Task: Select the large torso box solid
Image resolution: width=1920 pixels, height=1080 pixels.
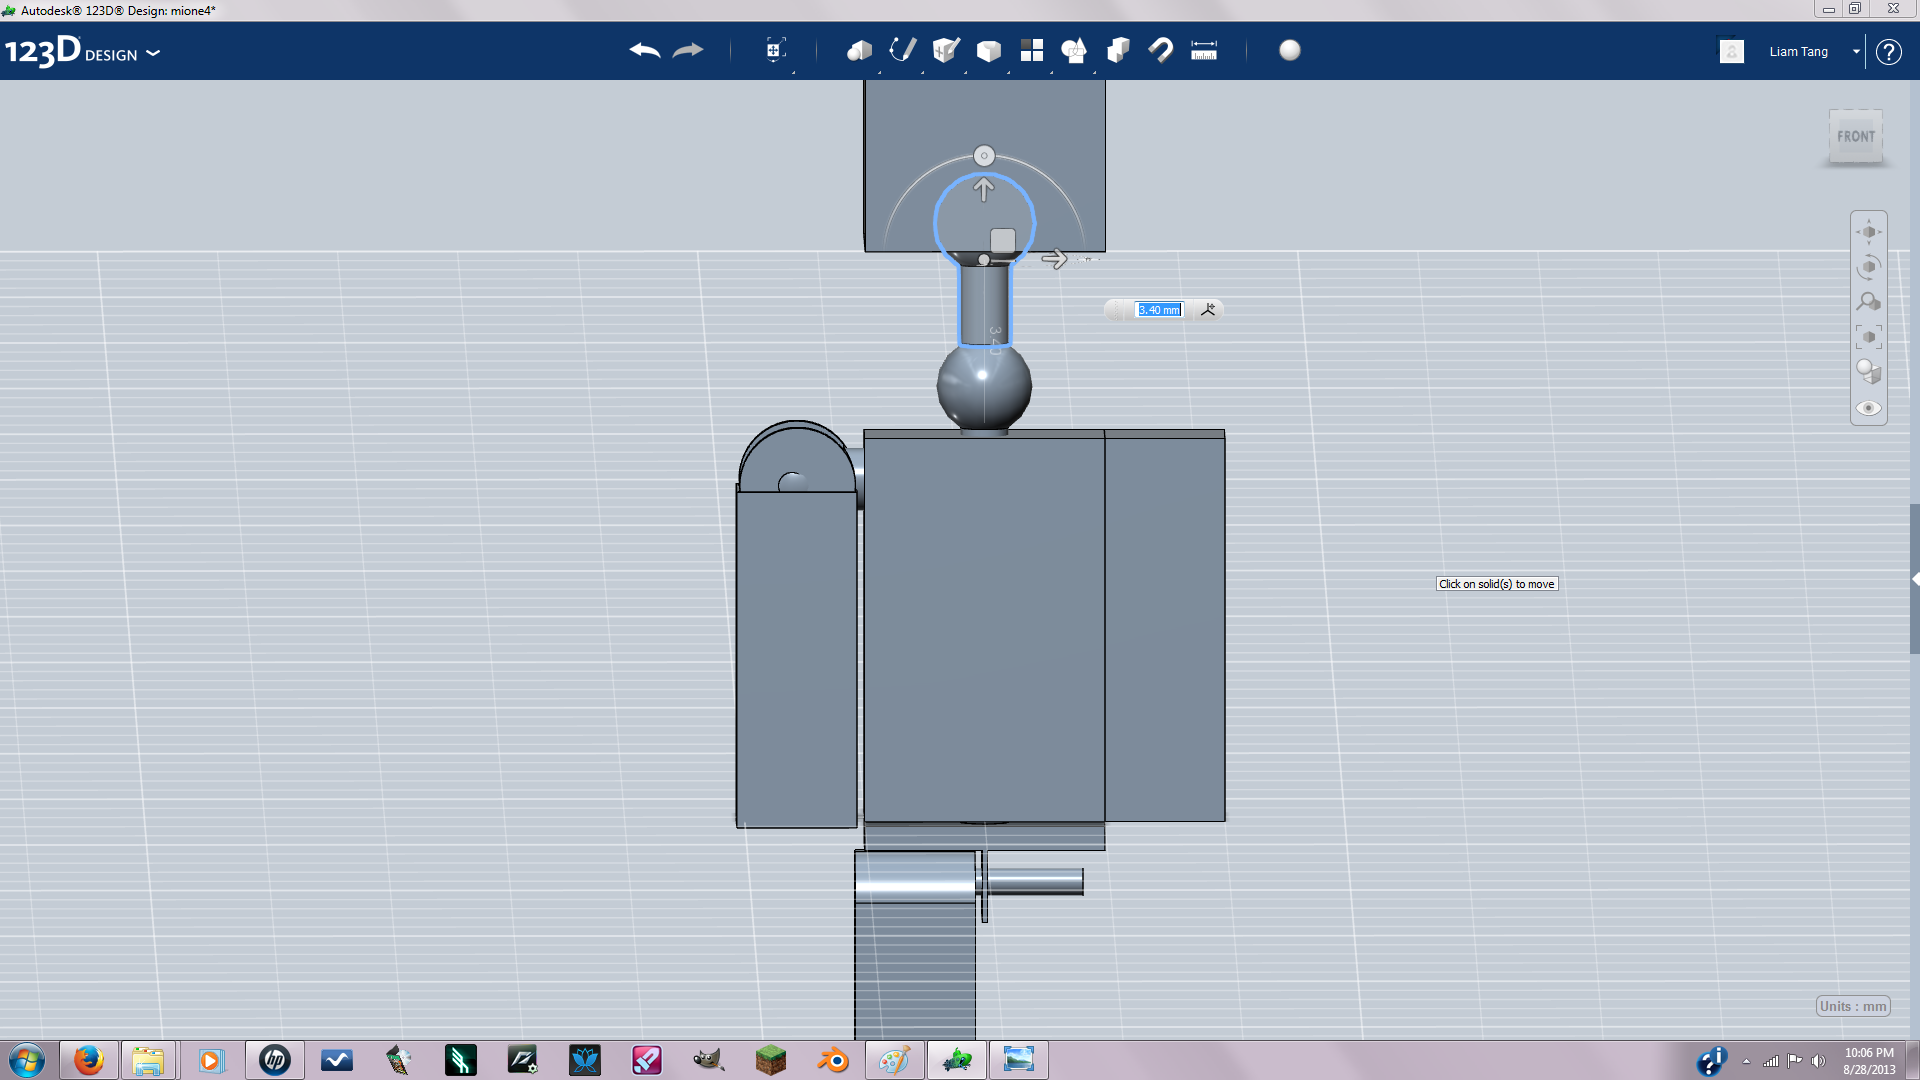Action: click(984, 628)
